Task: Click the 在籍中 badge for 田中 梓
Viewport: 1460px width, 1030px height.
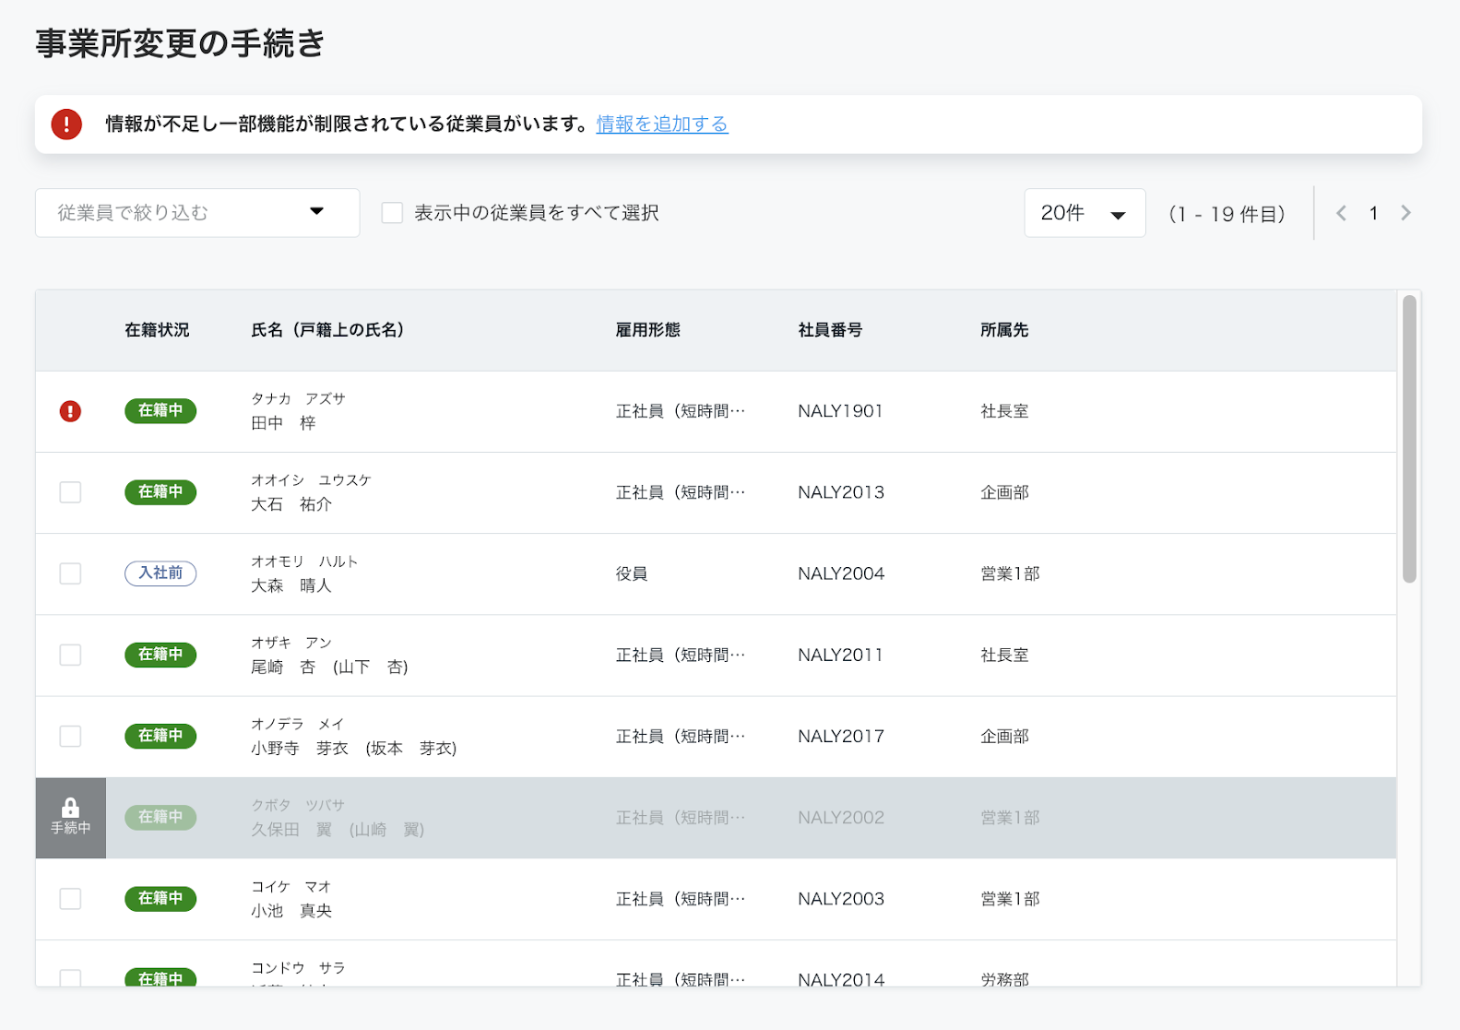Action: coord(160,411)
